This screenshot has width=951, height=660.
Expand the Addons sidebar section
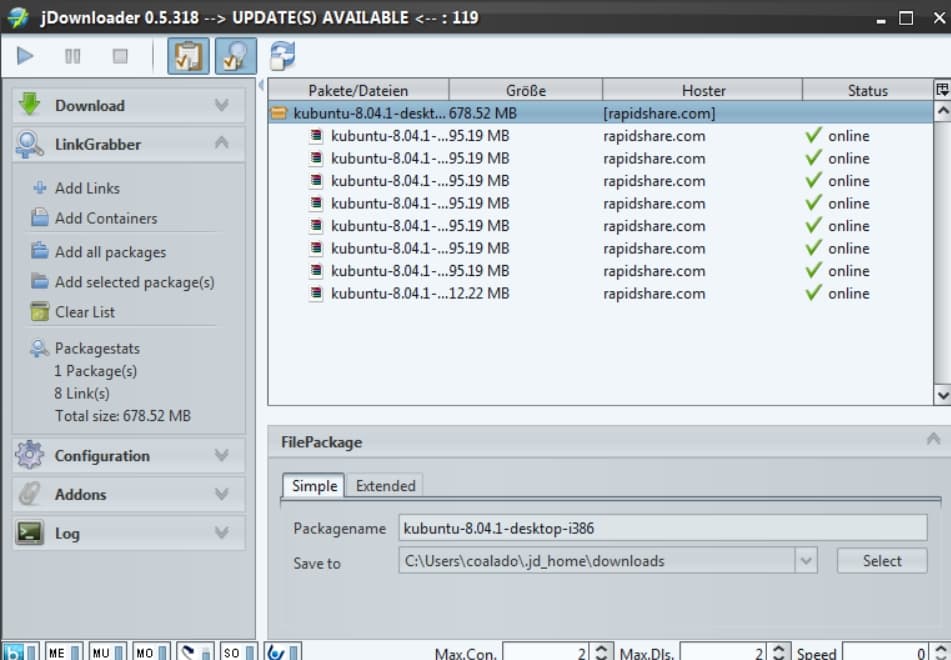tap(222, 494)
